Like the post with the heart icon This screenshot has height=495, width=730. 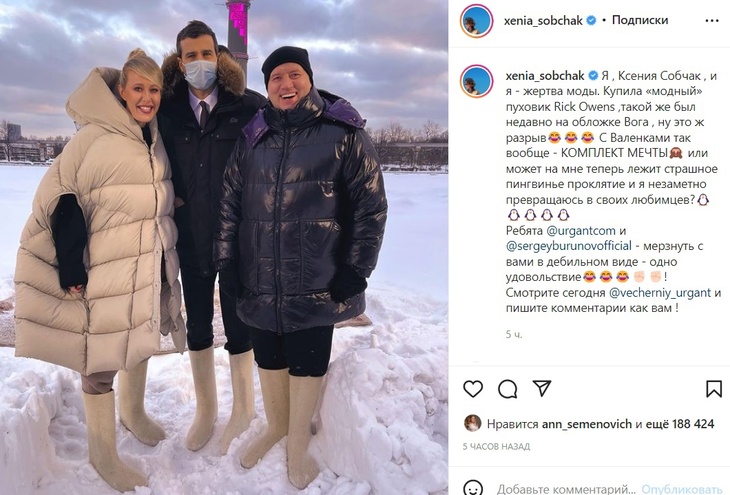point(473,388)
